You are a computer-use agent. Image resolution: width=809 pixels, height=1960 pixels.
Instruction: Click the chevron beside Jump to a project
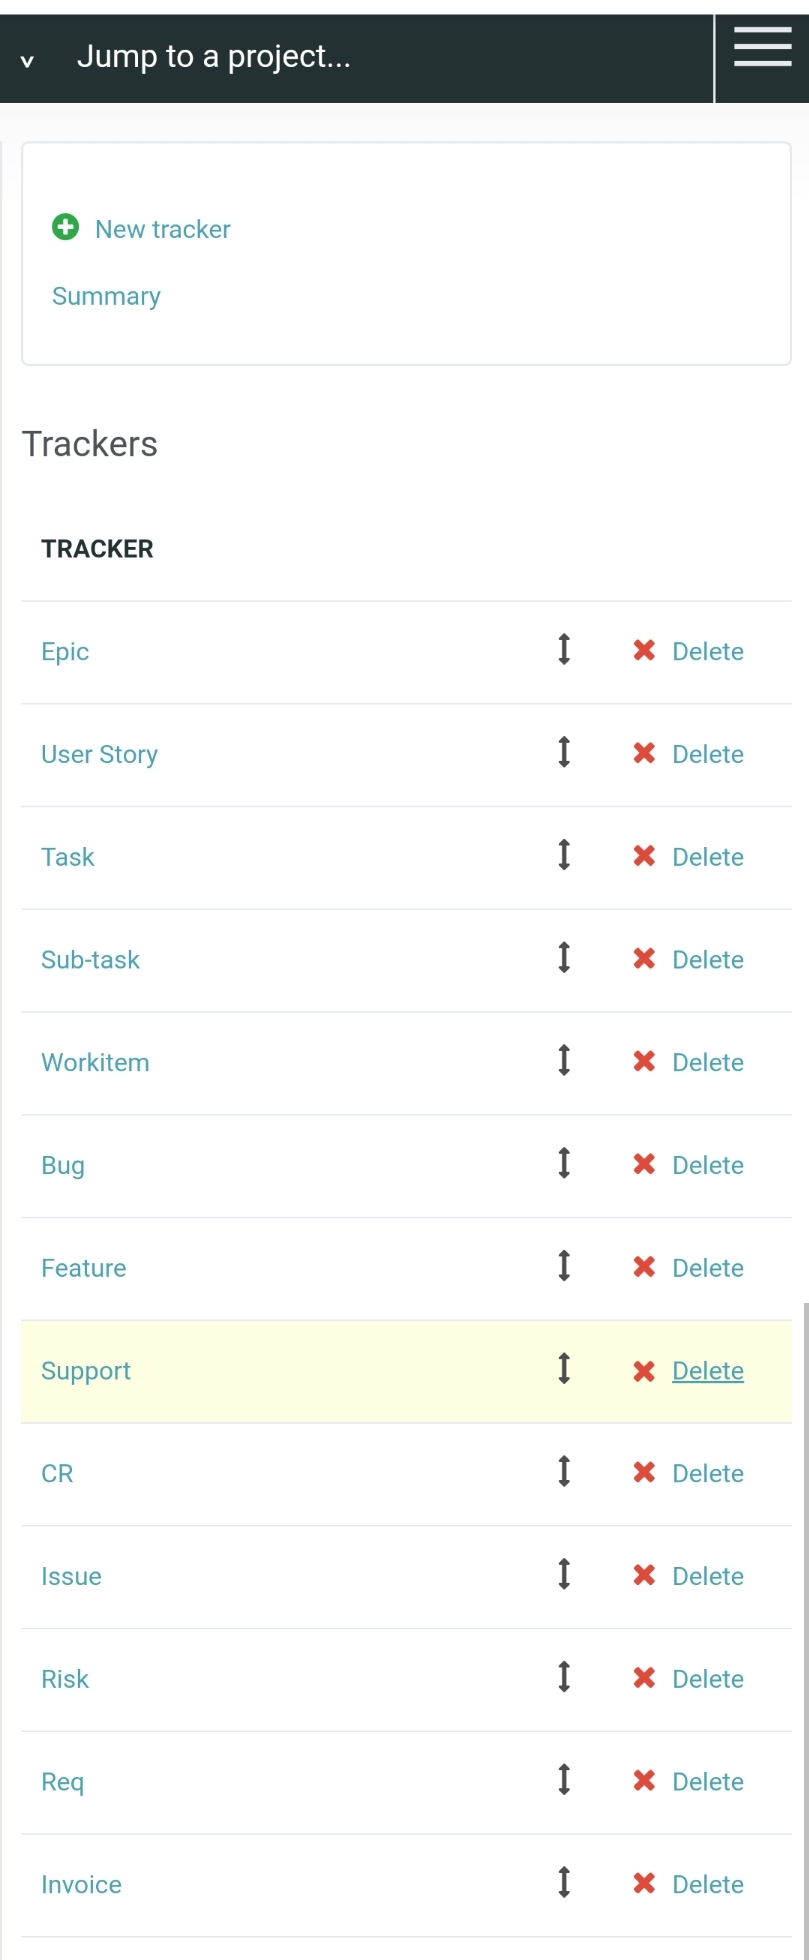click(28, 61)
